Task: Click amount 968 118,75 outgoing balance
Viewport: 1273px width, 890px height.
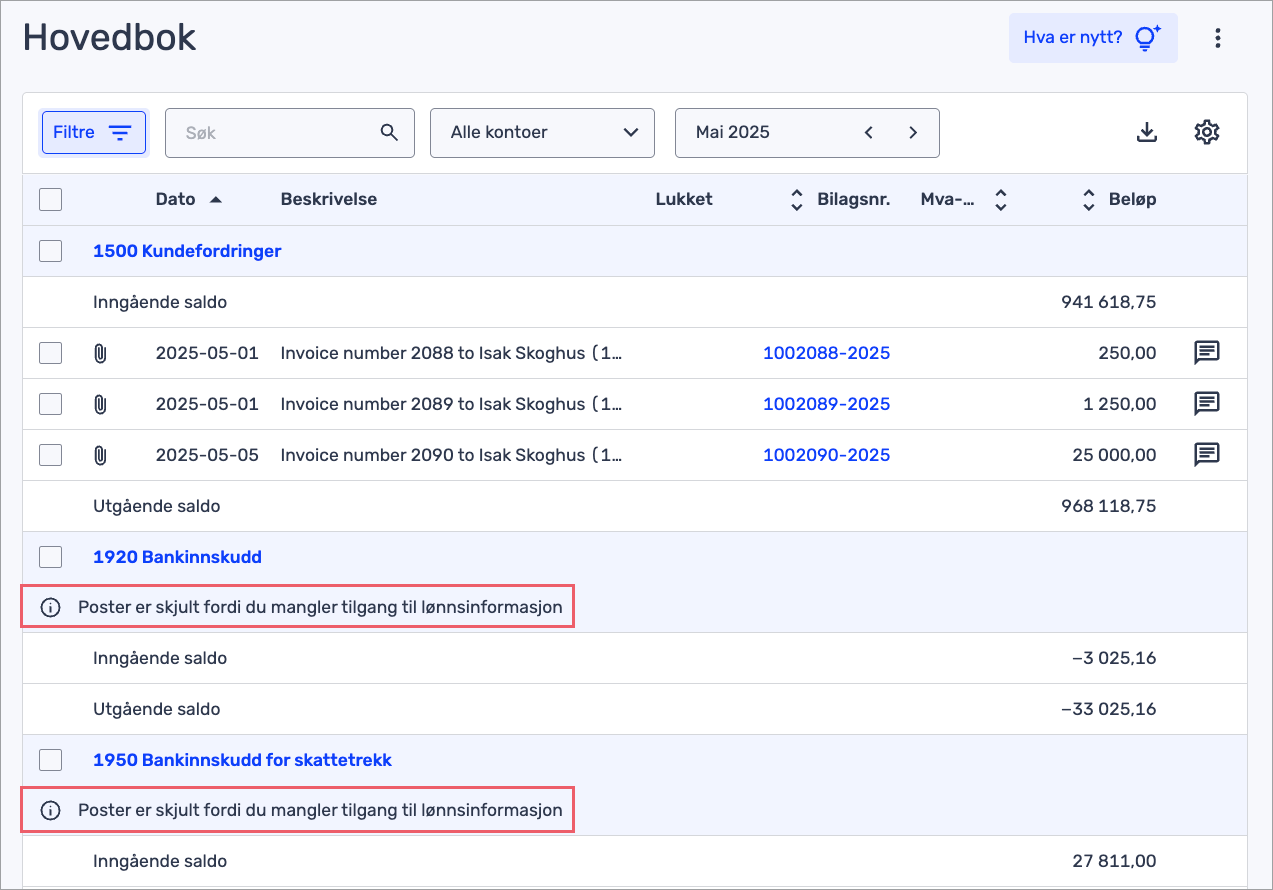Action: [x=1108, y=506]
